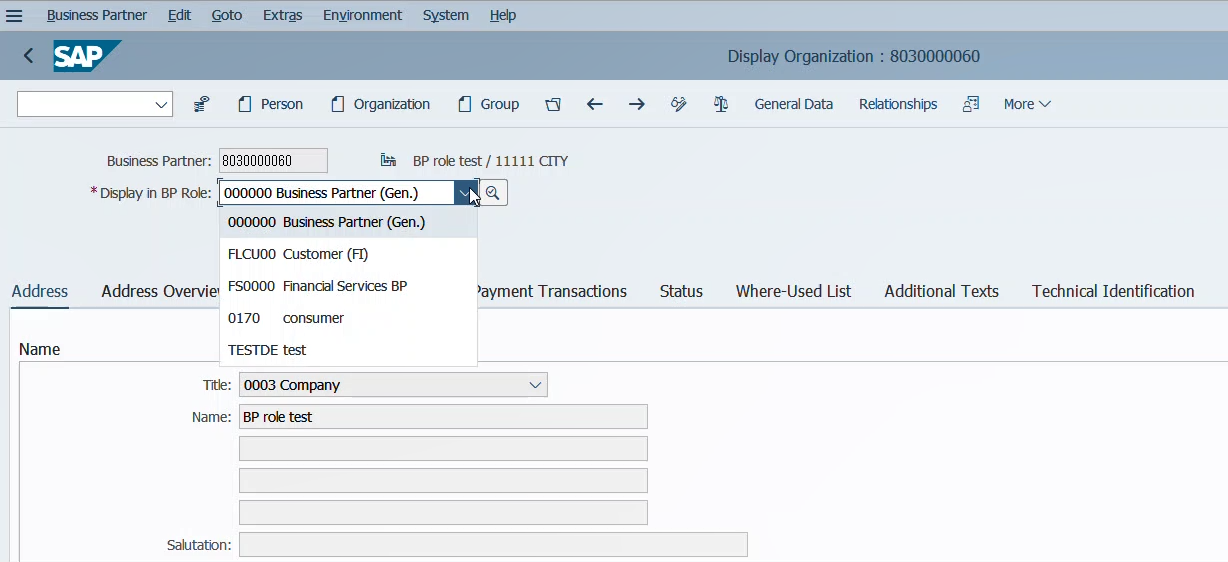1228x562 pixels.
Task: Open the SAP hamburger menu icon
Action: point(14,15)
